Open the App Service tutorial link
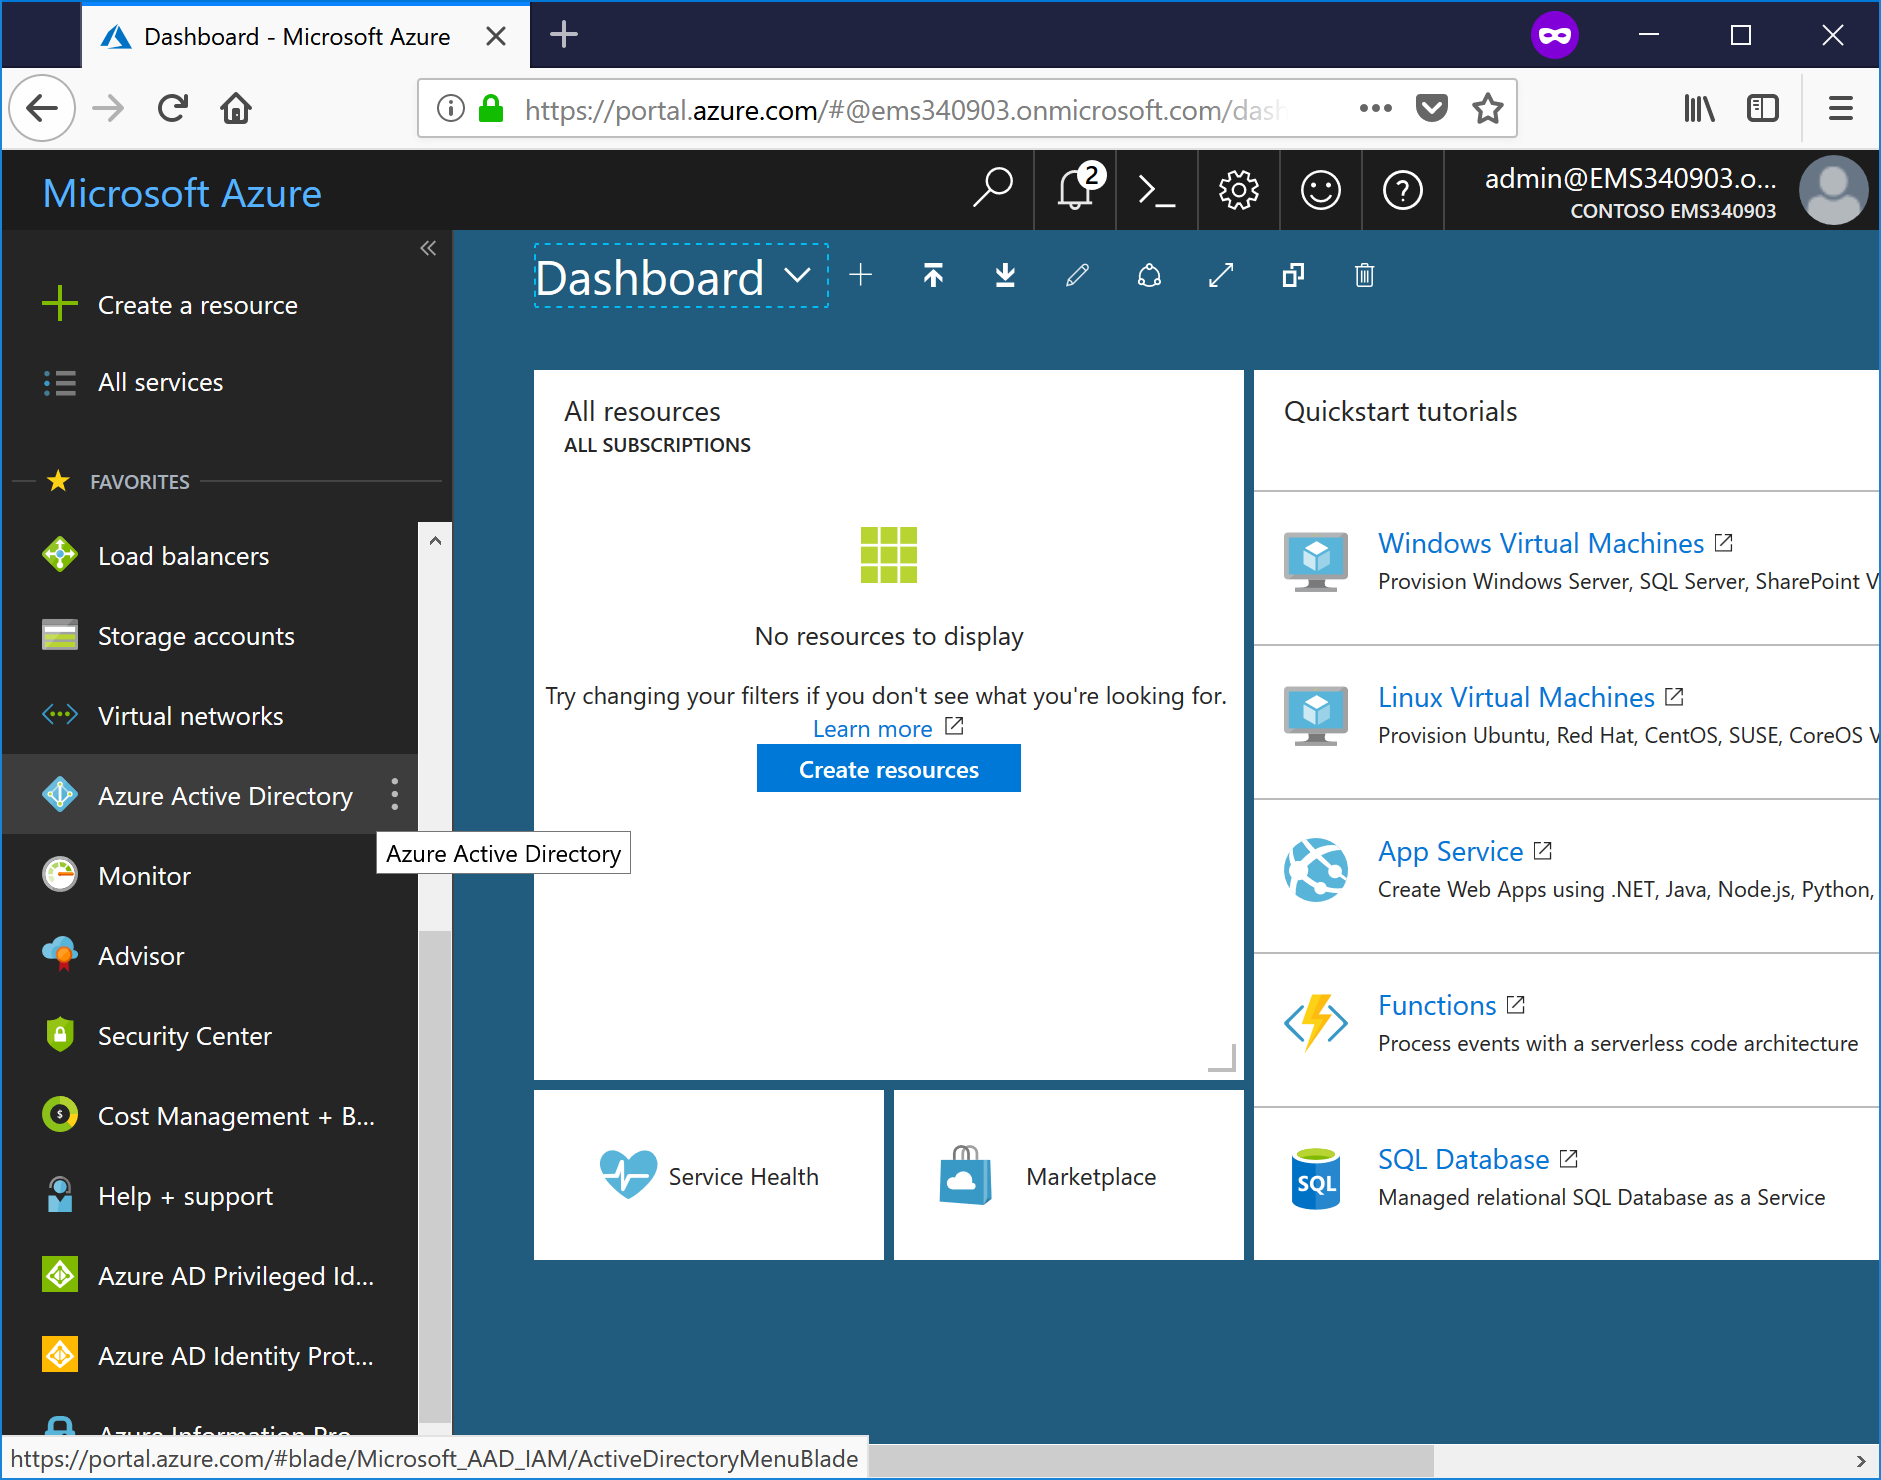The height and width of the screenshot is (1480, 1881). pyautogui.click(x=1450, y=851)
